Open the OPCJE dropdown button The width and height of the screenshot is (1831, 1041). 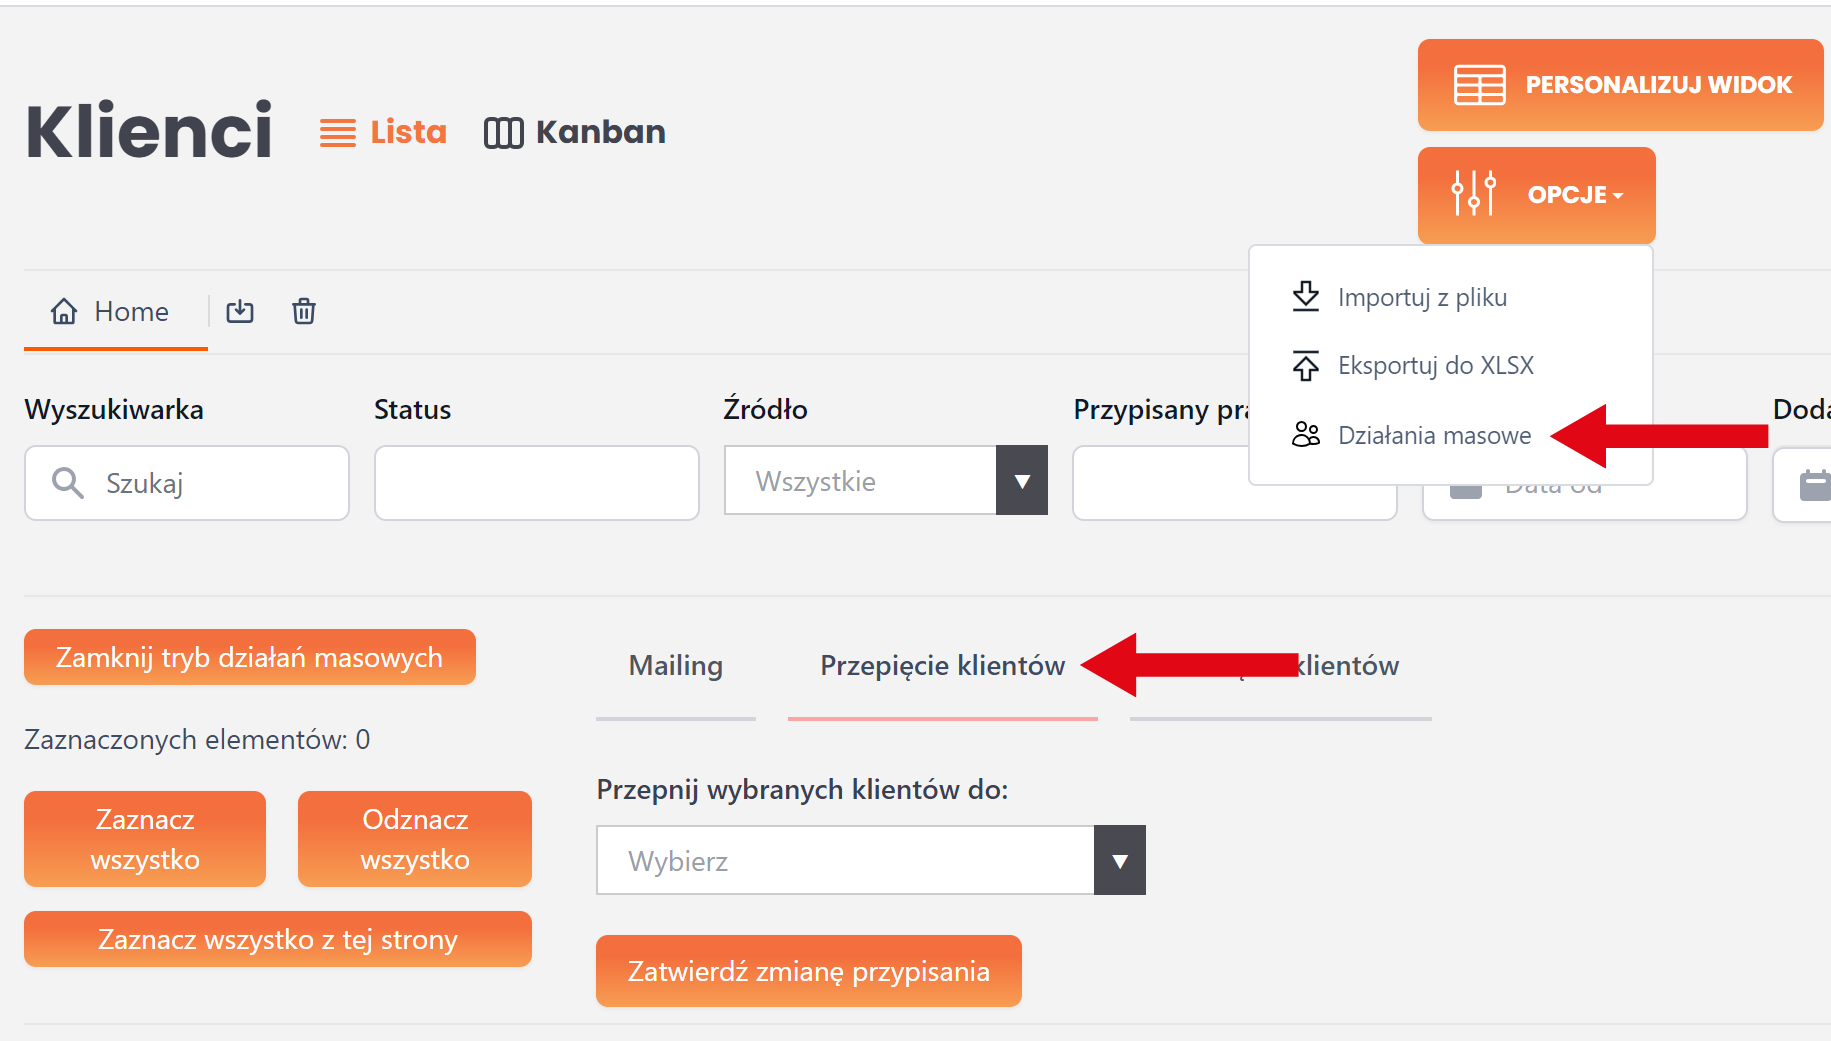pos(1536,194)
